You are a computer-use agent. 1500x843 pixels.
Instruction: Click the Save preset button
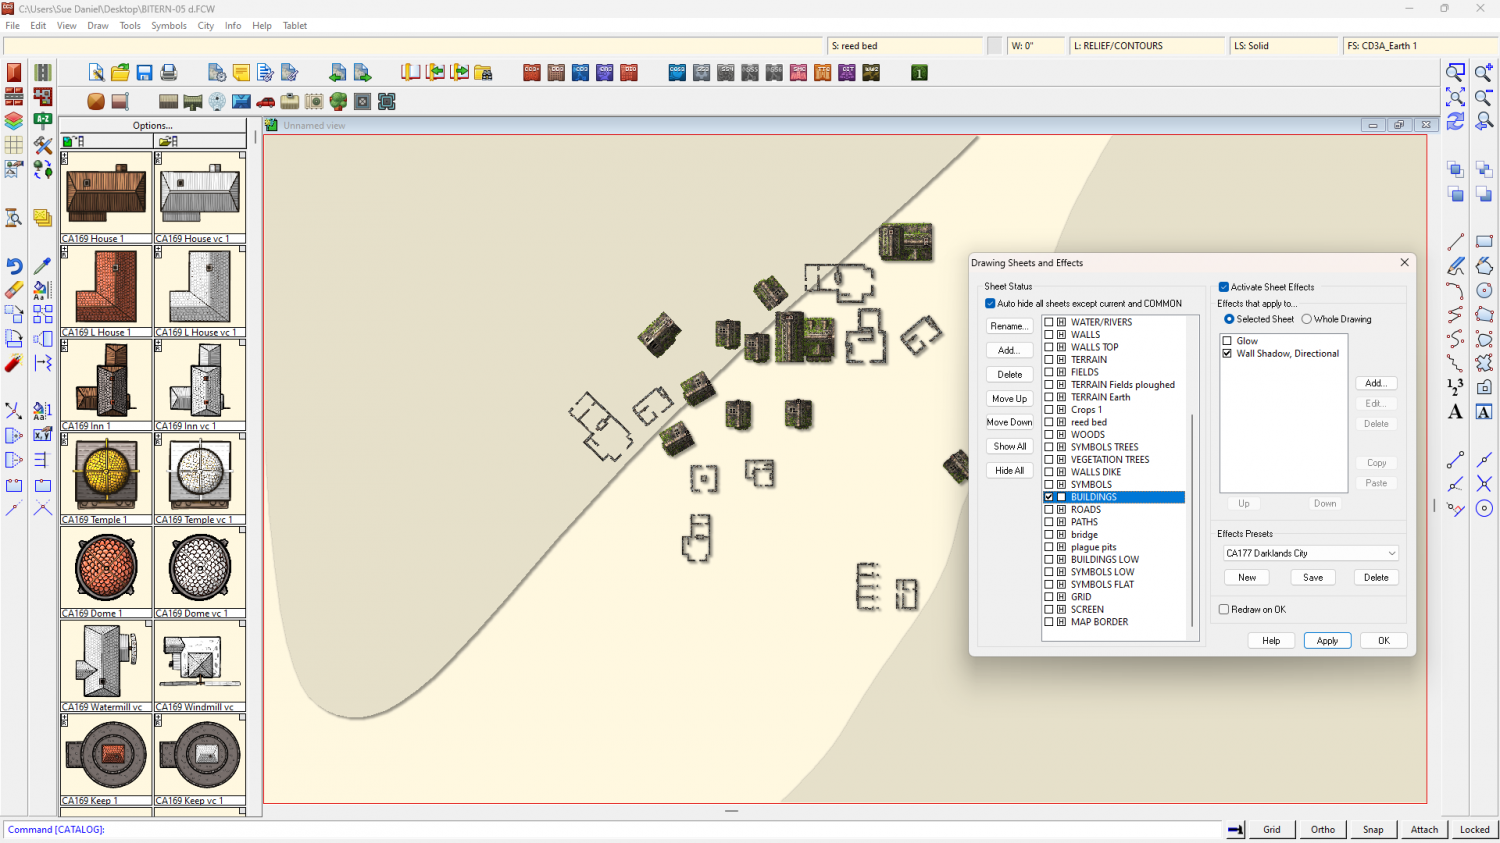point(1313,577)
